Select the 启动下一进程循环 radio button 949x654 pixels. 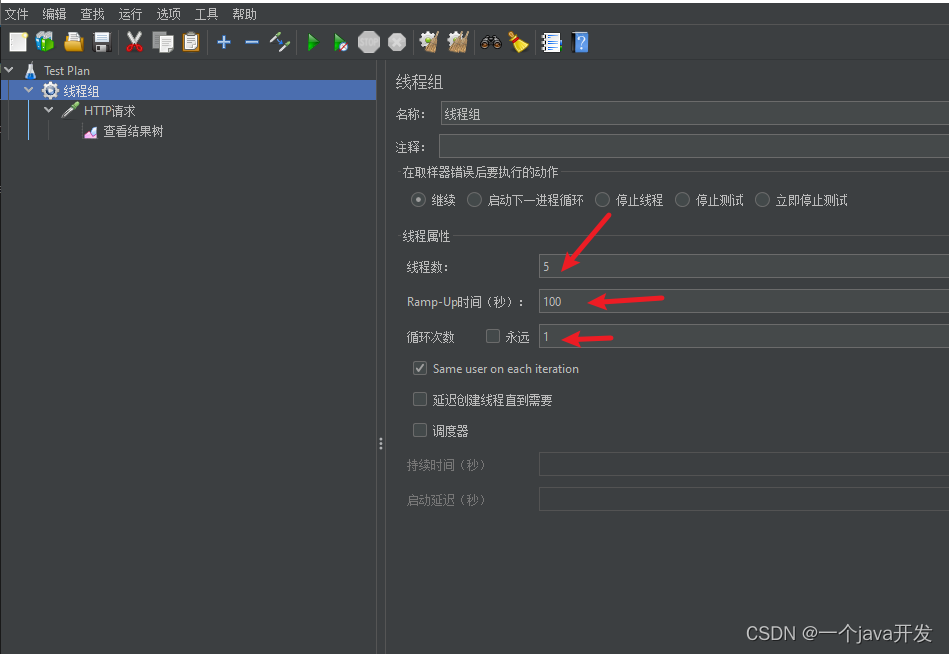click(x=474, y=200)
